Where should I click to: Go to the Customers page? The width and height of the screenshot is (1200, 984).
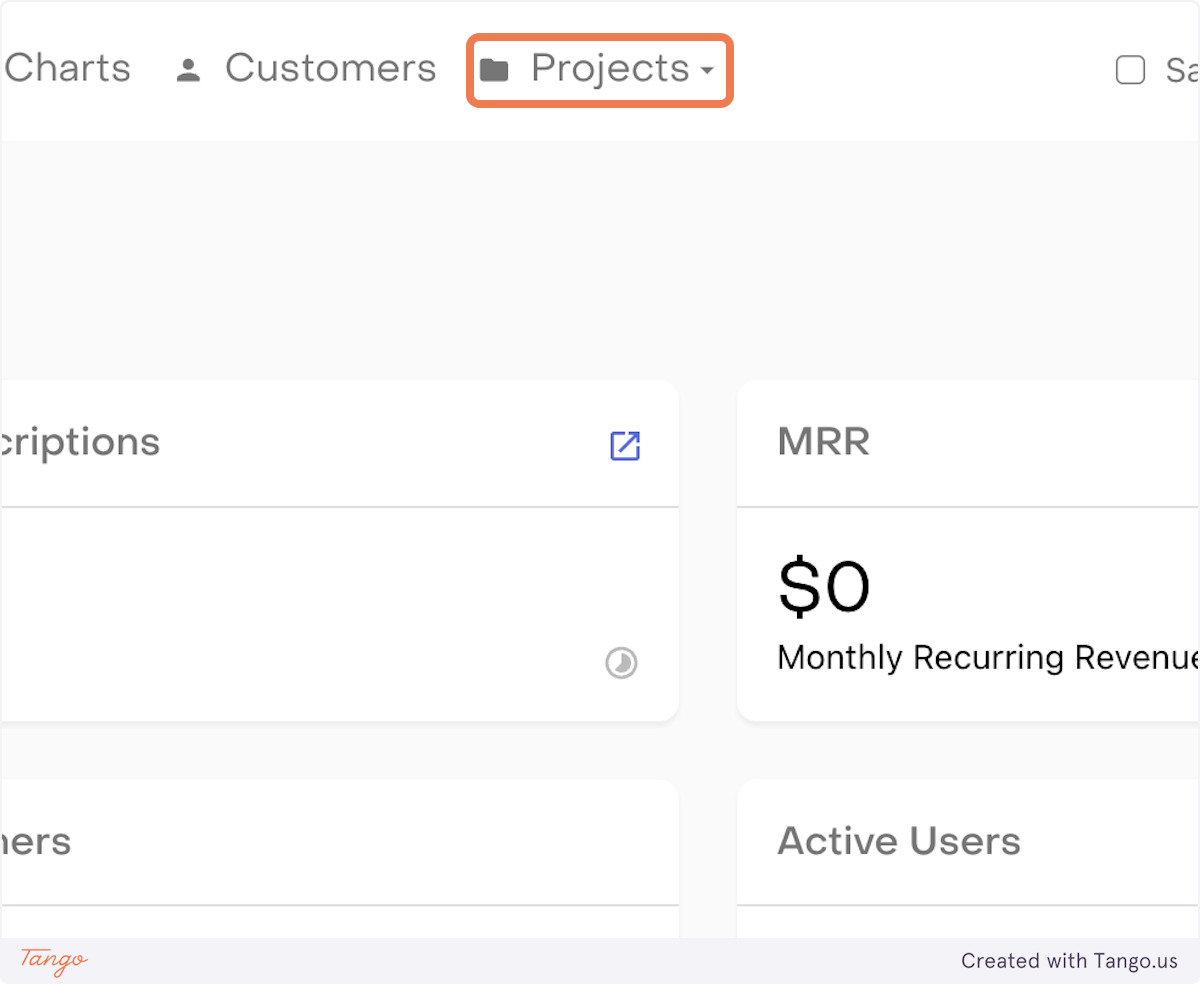point(330,68)
